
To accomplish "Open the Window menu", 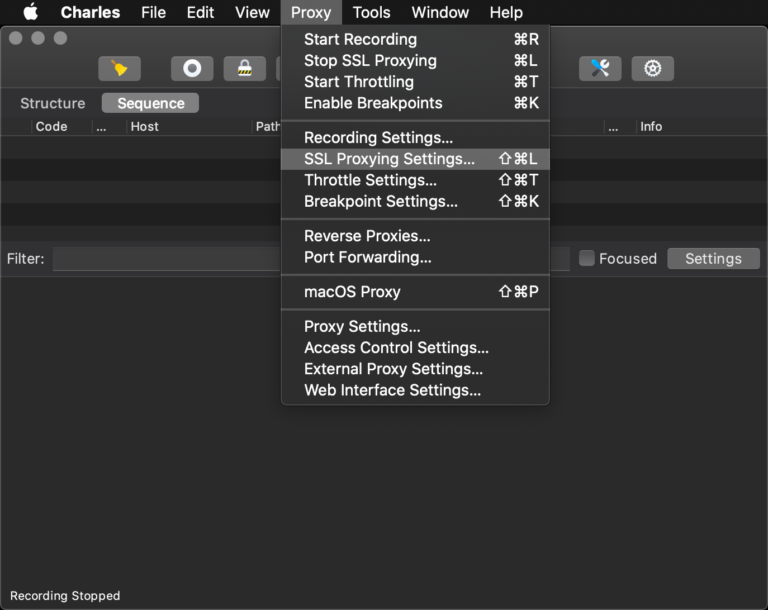I will click(x=440, y=12).
